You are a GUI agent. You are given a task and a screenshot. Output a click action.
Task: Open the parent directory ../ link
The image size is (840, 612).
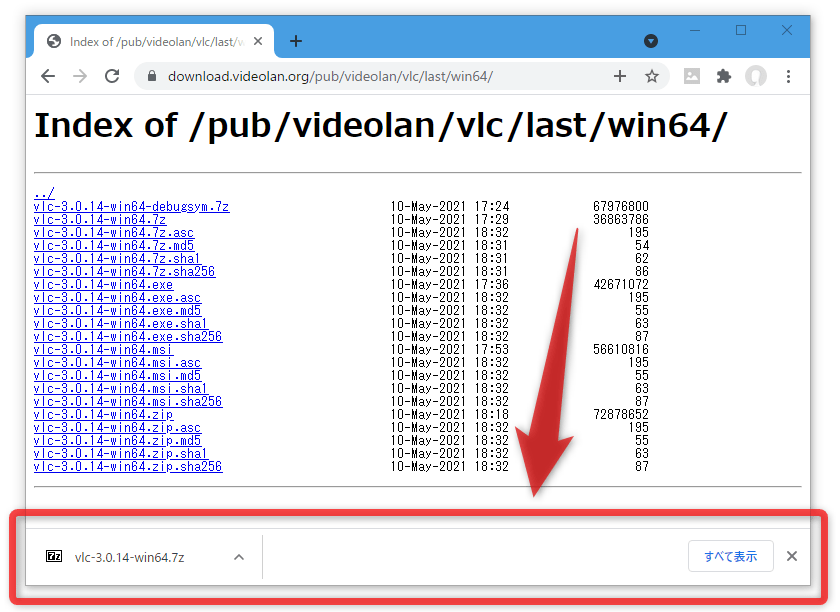(x=44, y=193)
